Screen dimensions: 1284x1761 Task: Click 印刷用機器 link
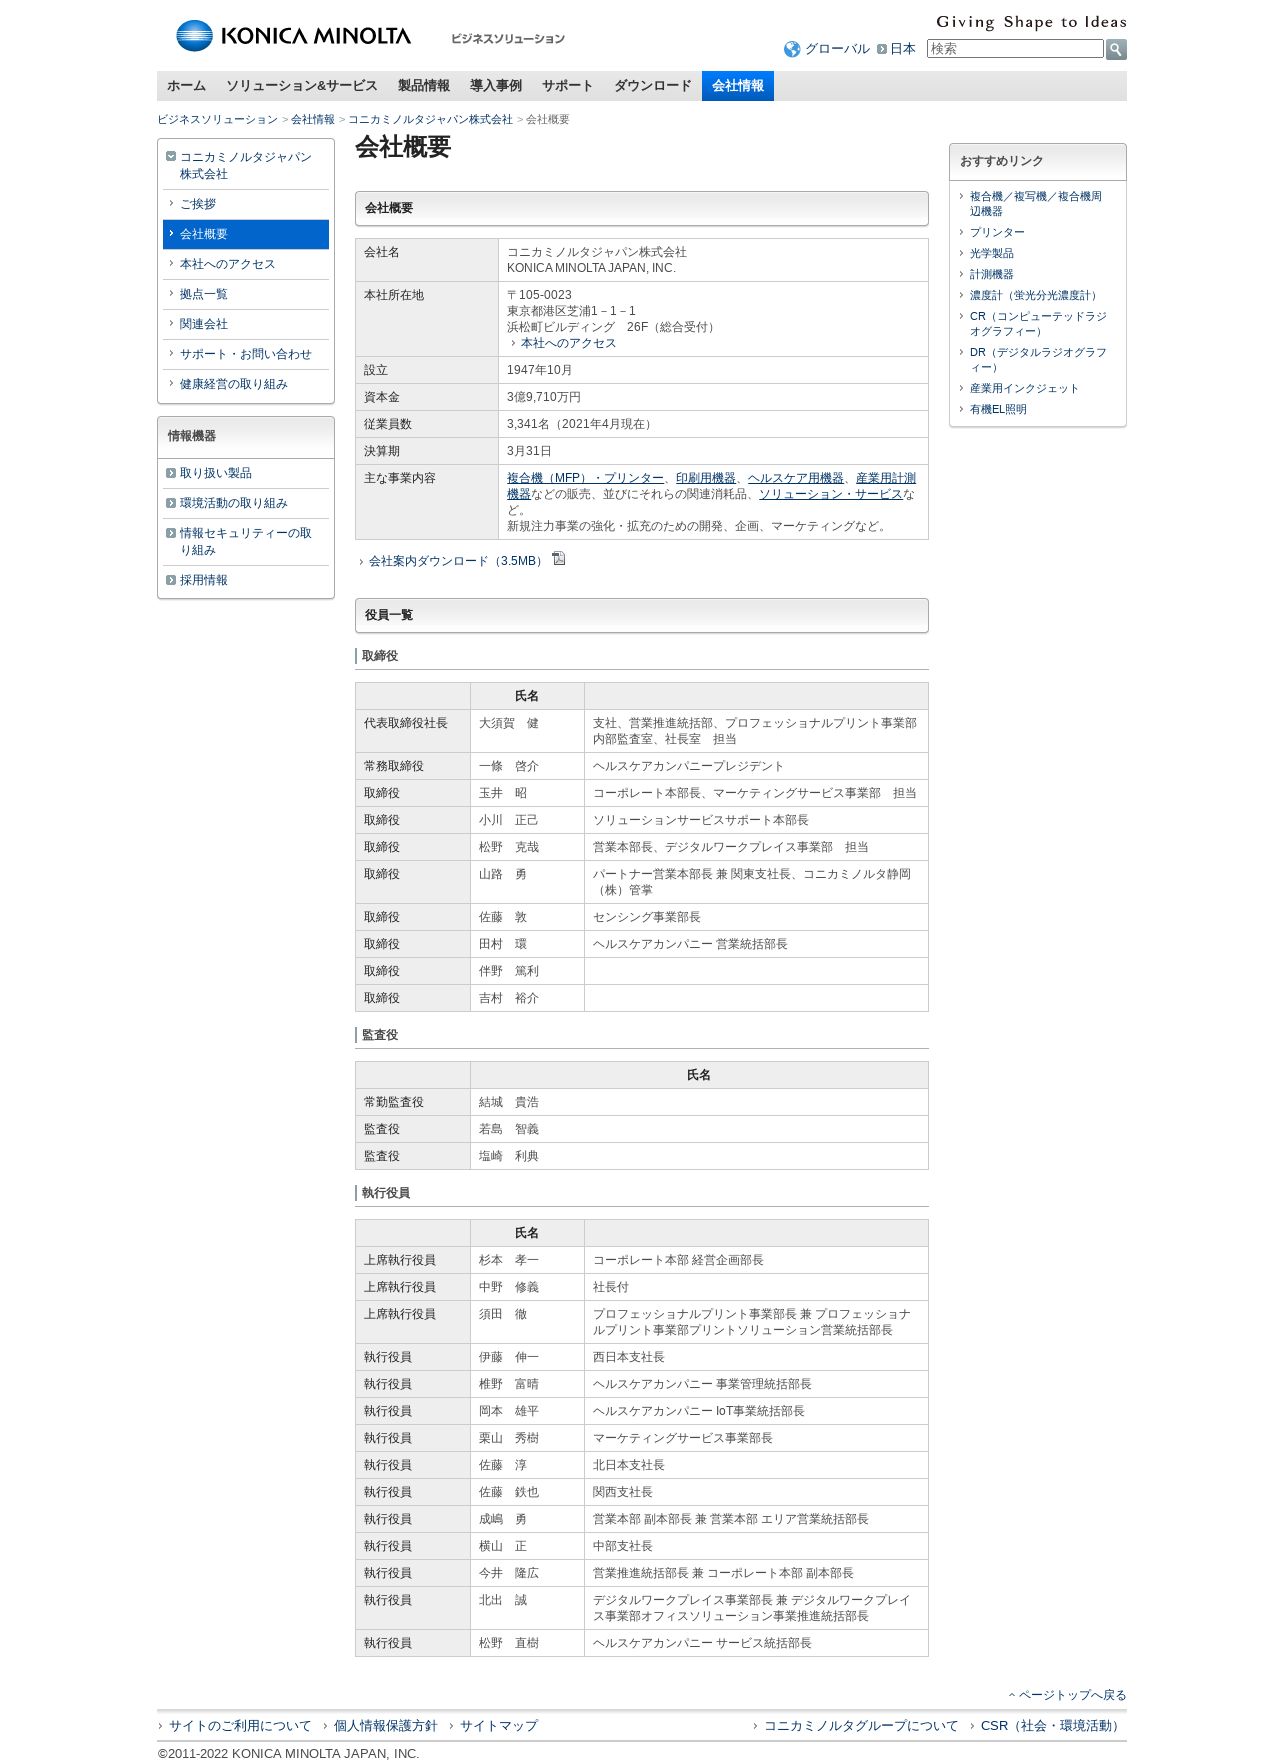point(706,478)
